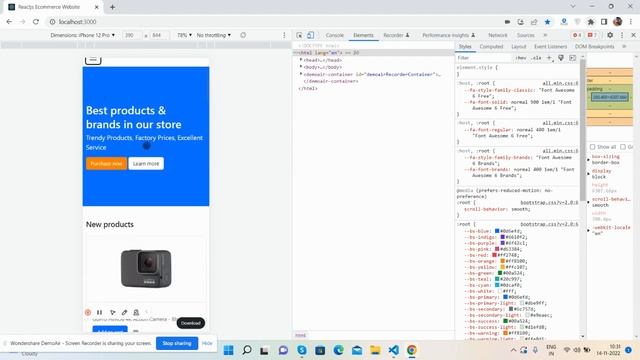
Task: Open File Explorer from taskbar
Action: click(x=375, y=350)
